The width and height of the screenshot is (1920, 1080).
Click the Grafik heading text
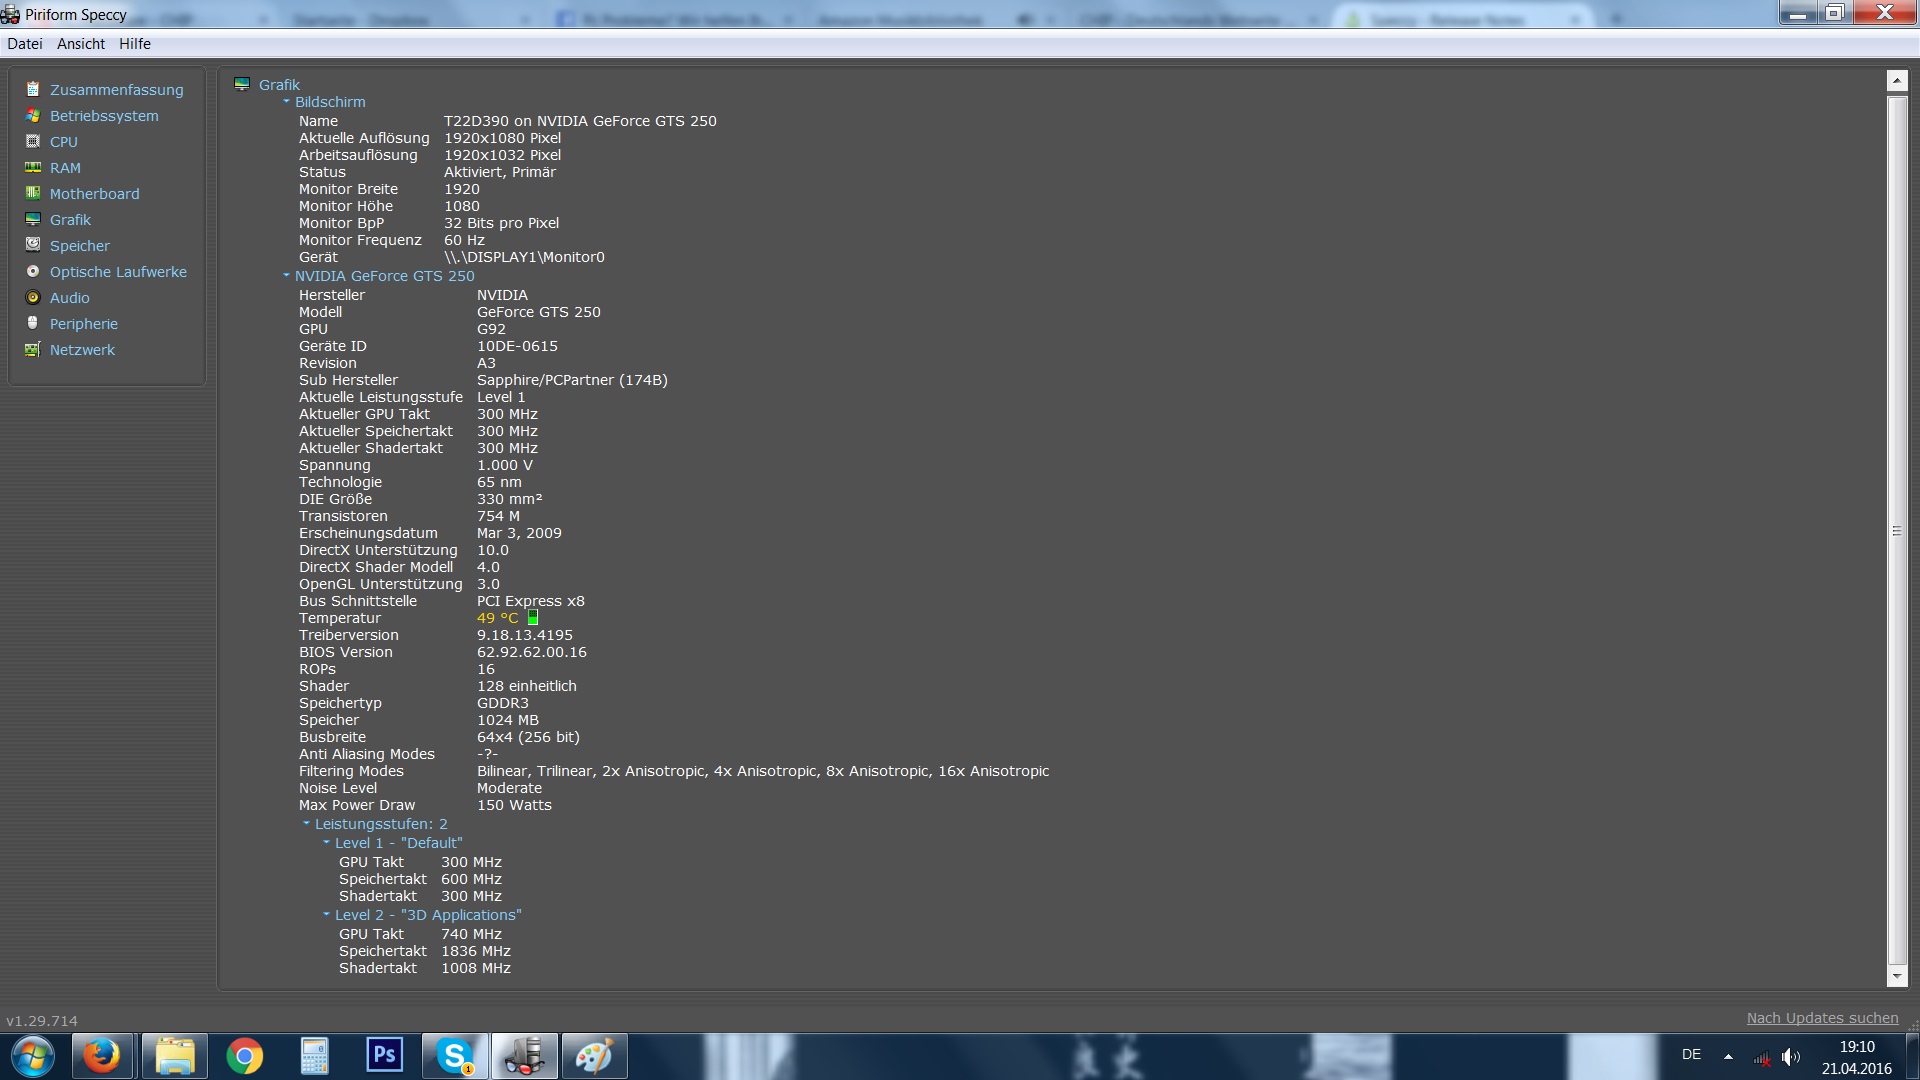coord(279,85)
